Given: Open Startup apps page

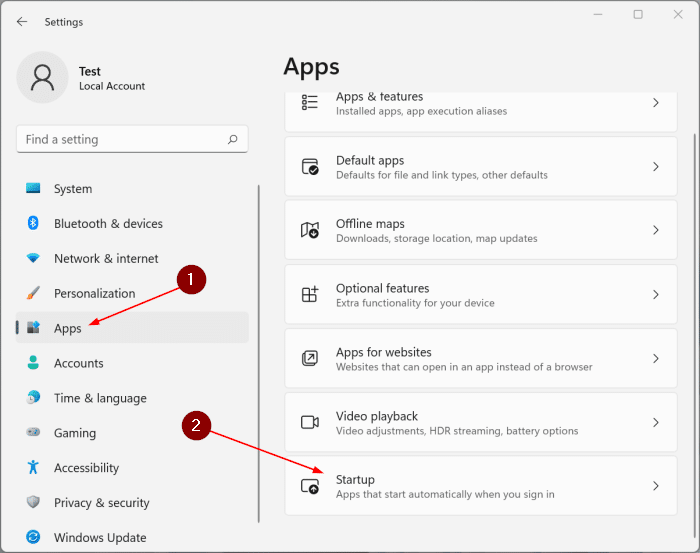Looking at the screenshot, I should [x=481, y=486].
